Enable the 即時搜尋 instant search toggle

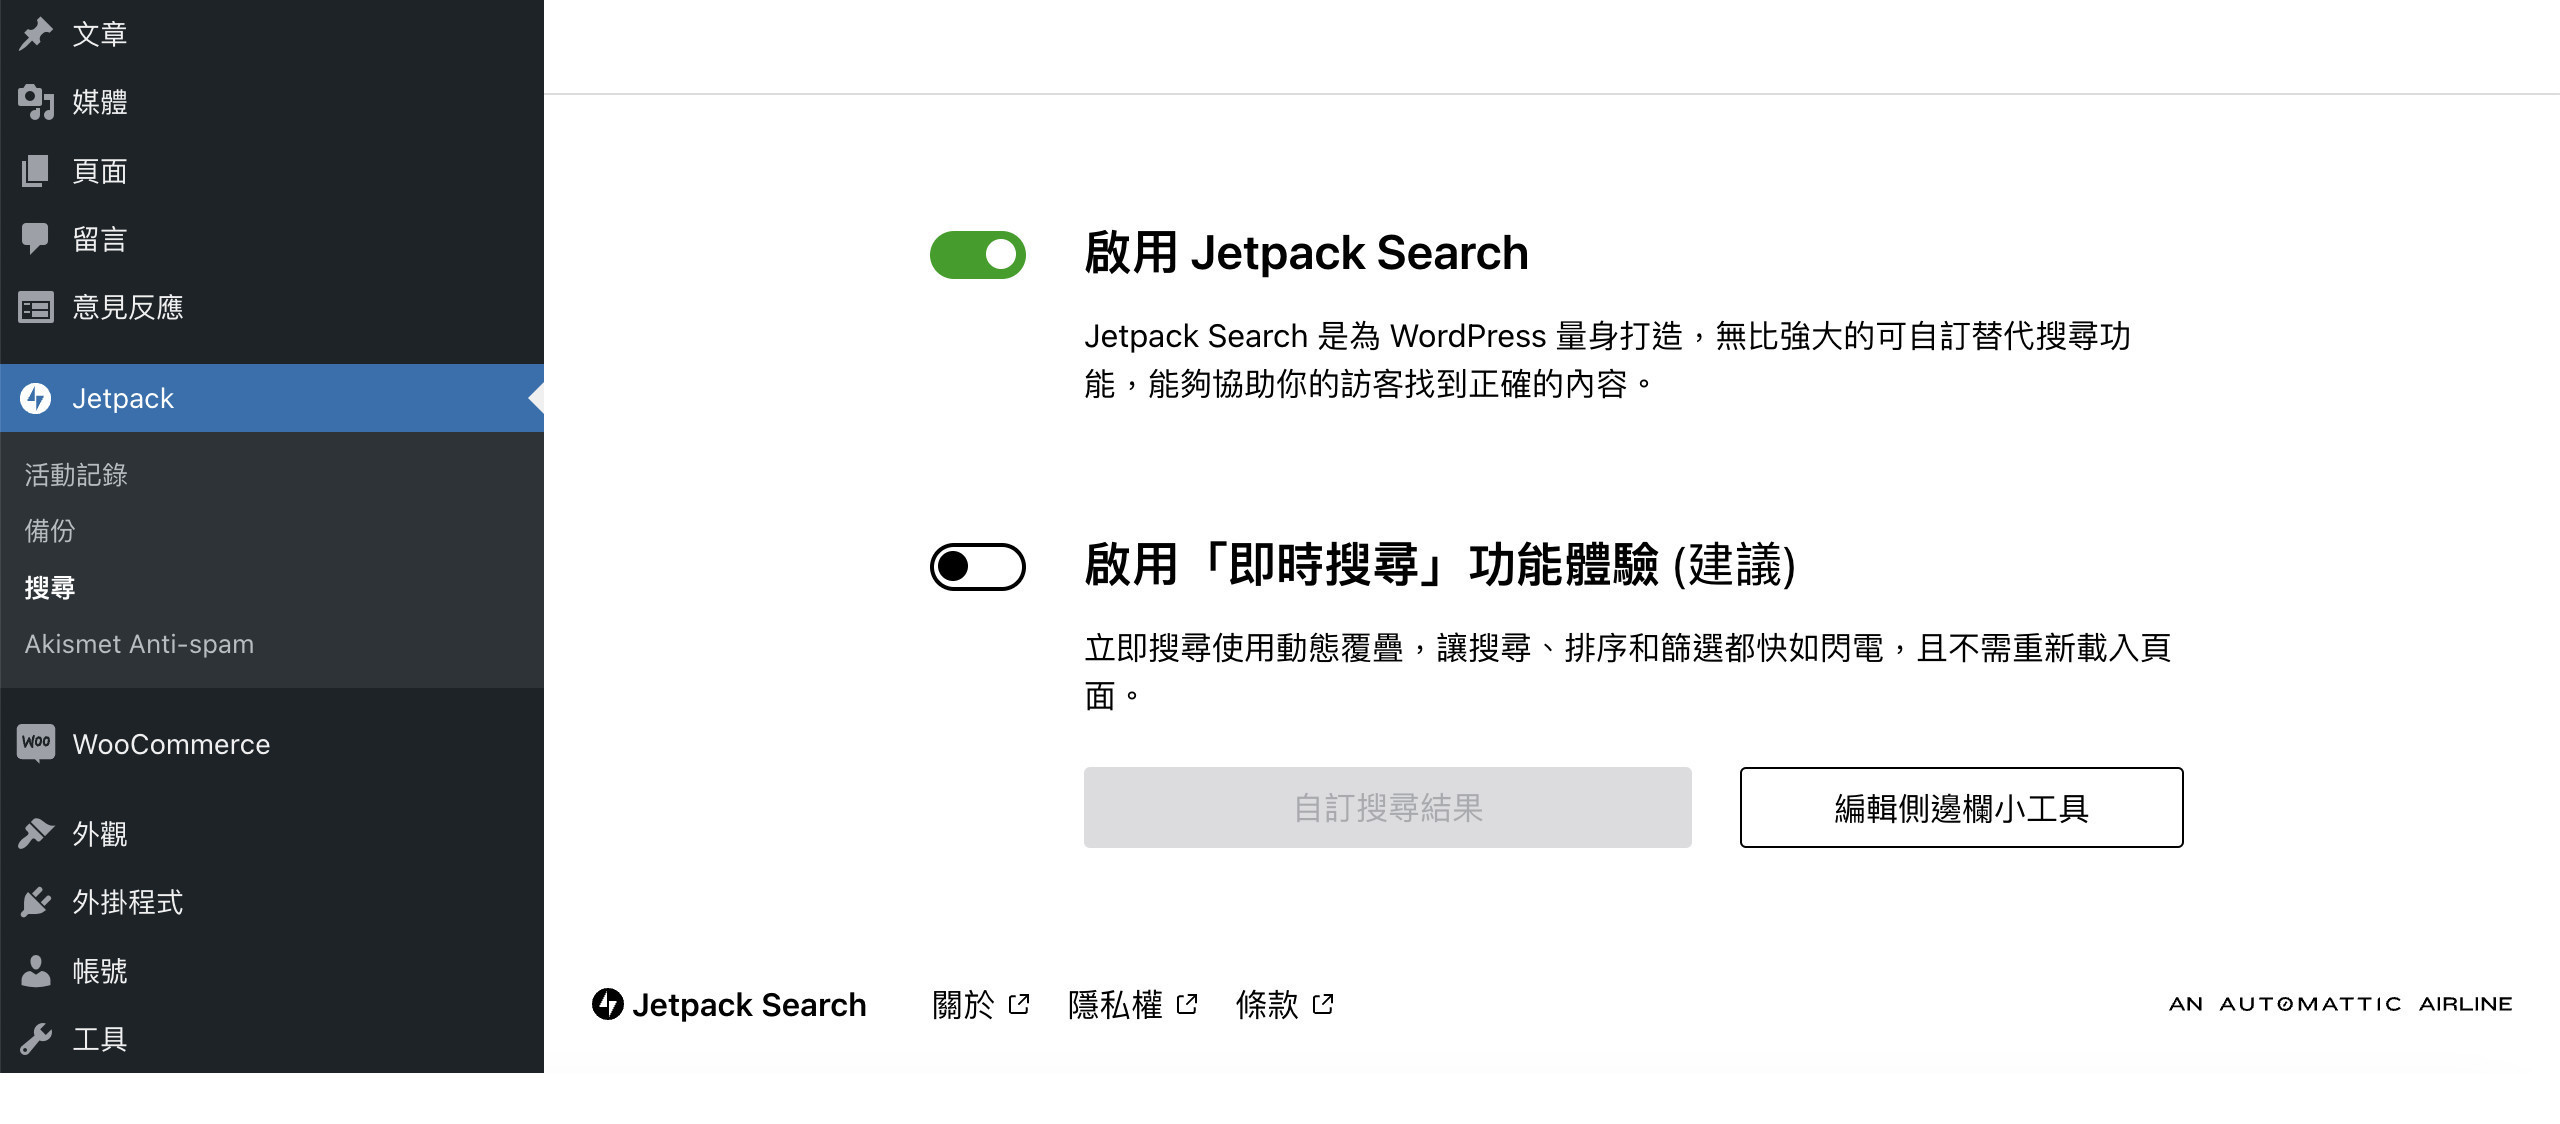point(978,567)
